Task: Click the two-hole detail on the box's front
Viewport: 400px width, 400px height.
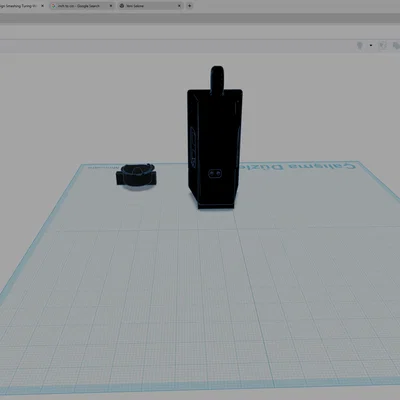Action: coord(215,174)
